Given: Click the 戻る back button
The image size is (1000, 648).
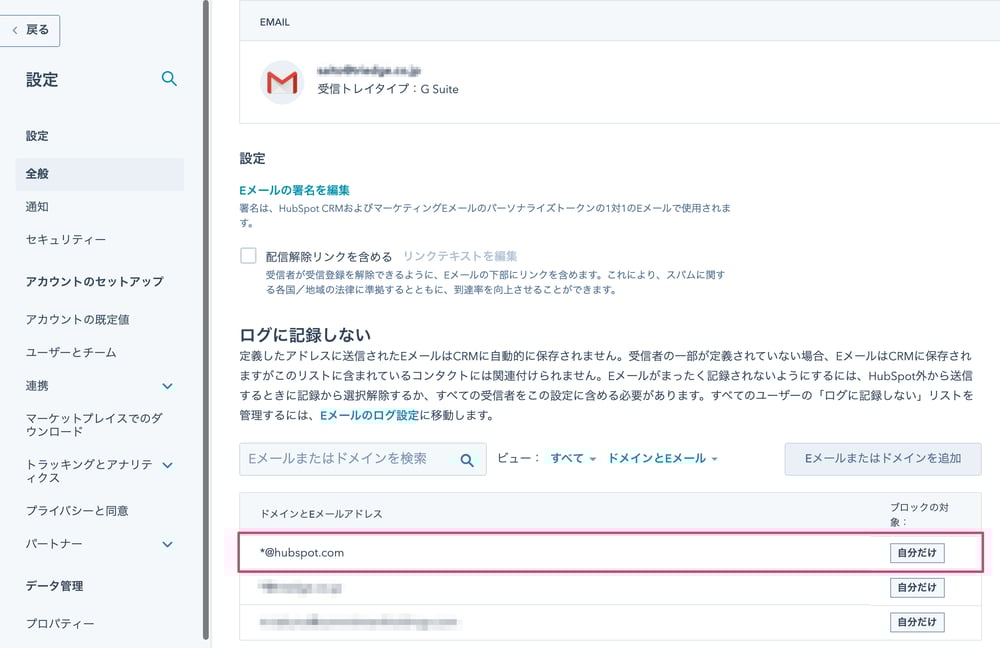Looking at the screenshot, I should [x=30, y=30].
